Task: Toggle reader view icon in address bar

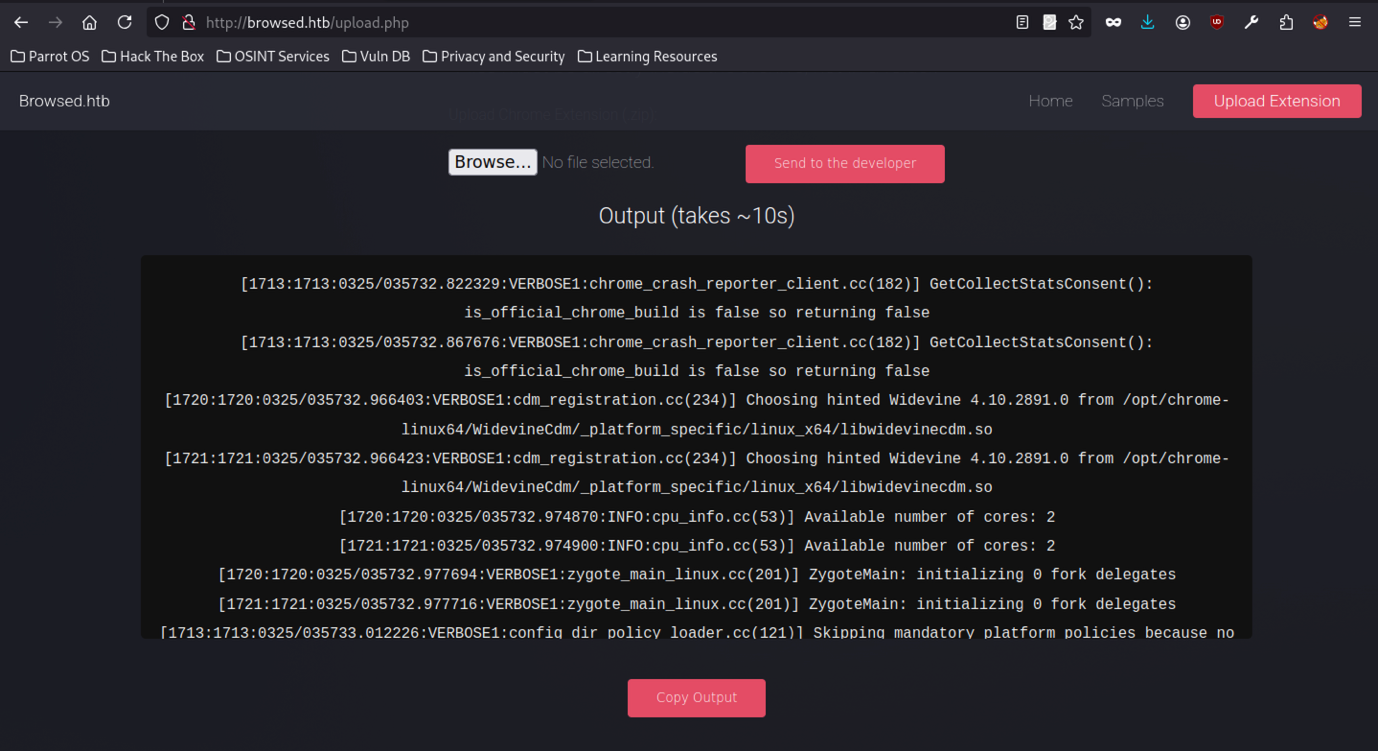Action: 1022,22
